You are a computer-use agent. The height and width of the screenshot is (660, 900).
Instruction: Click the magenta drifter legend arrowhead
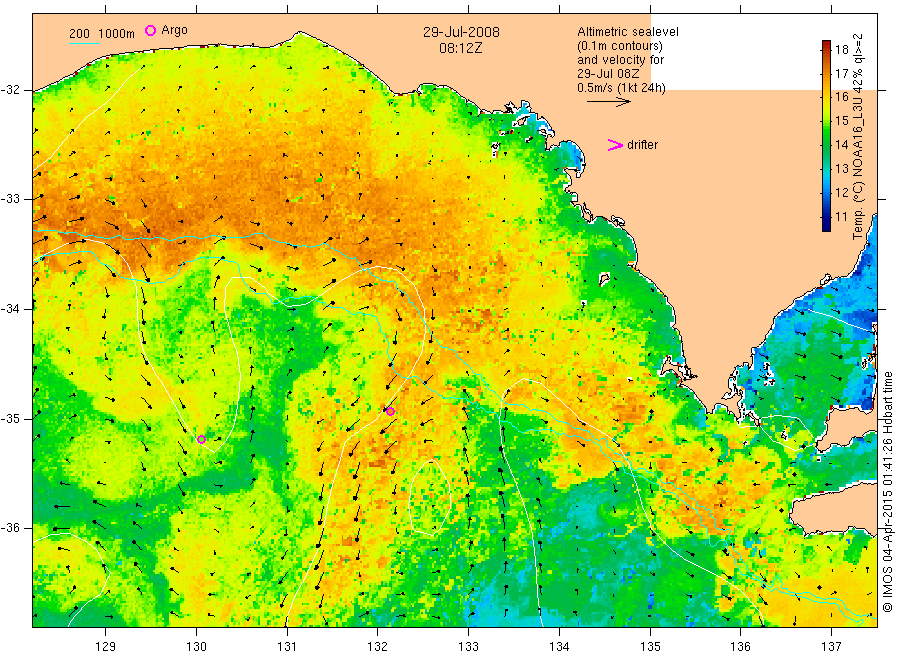coord(615,145)
